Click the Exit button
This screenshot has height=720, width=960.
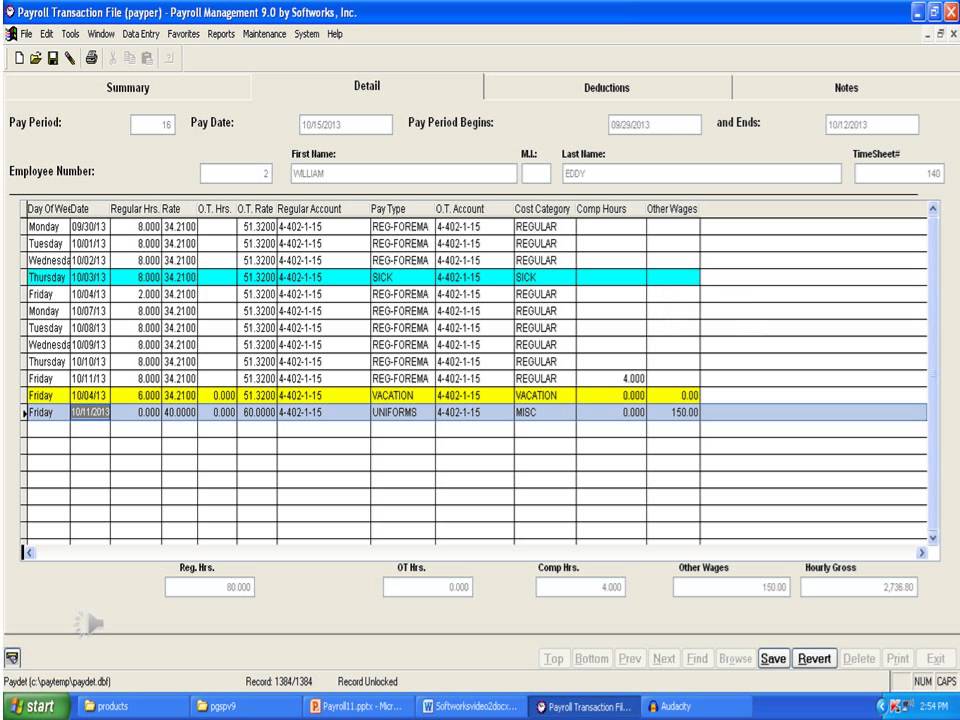click(936, 659)
